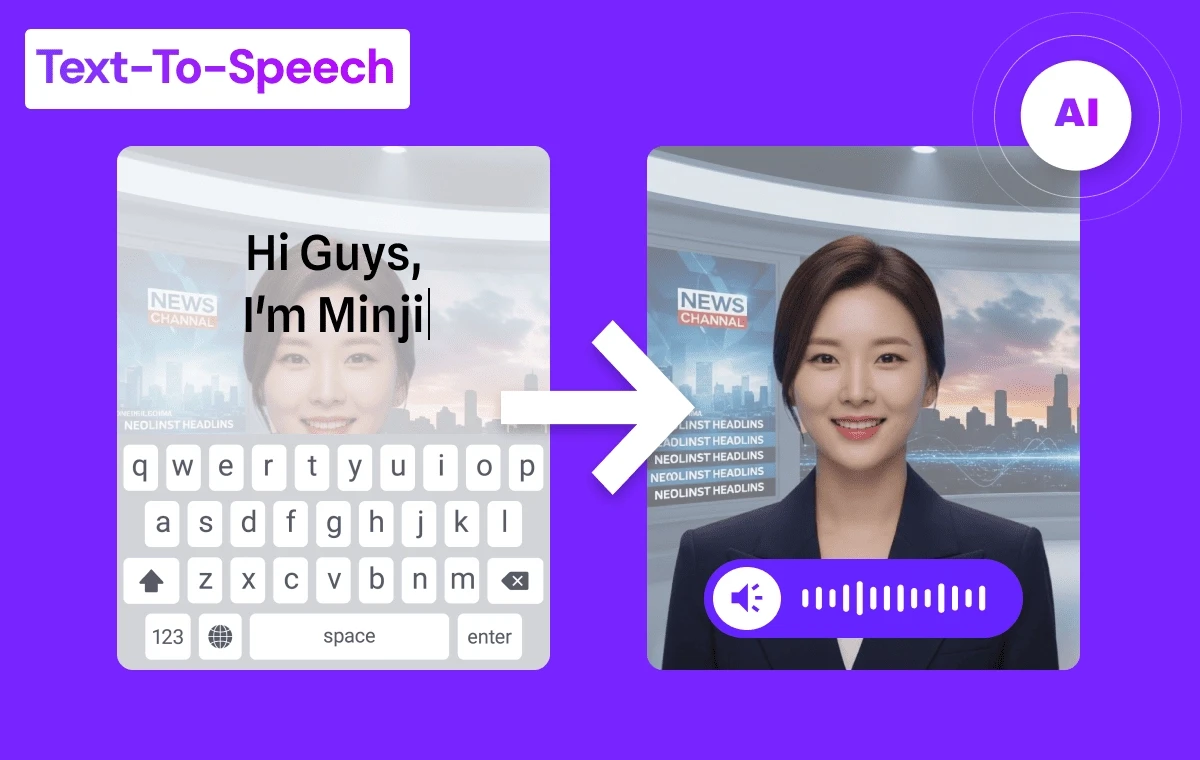Tap the waveform visualization in the audio bar
Image resolution: width=1200 pixels, height=760 pixels.
point(895,597)
